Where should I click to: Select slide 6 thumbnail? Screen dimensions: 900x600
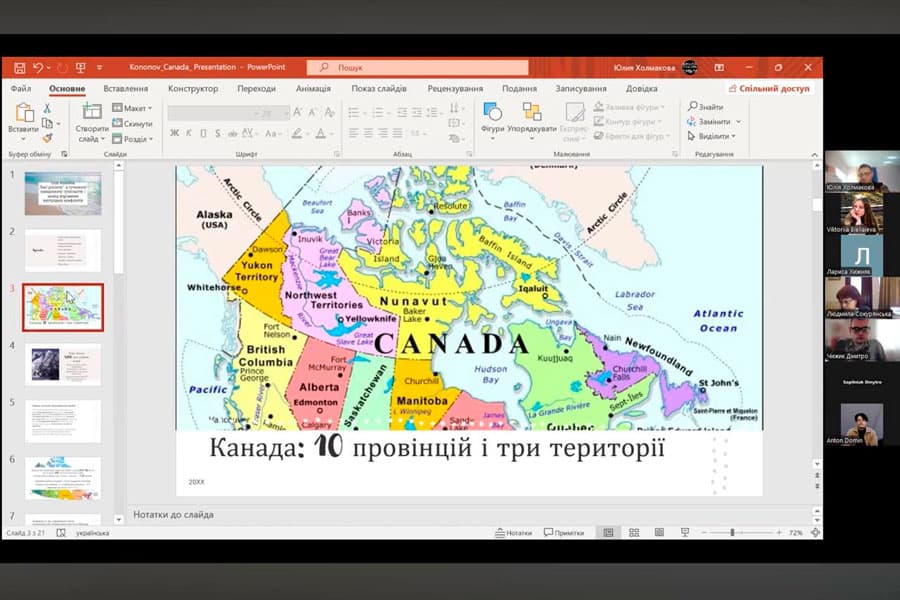click(63, 478)
